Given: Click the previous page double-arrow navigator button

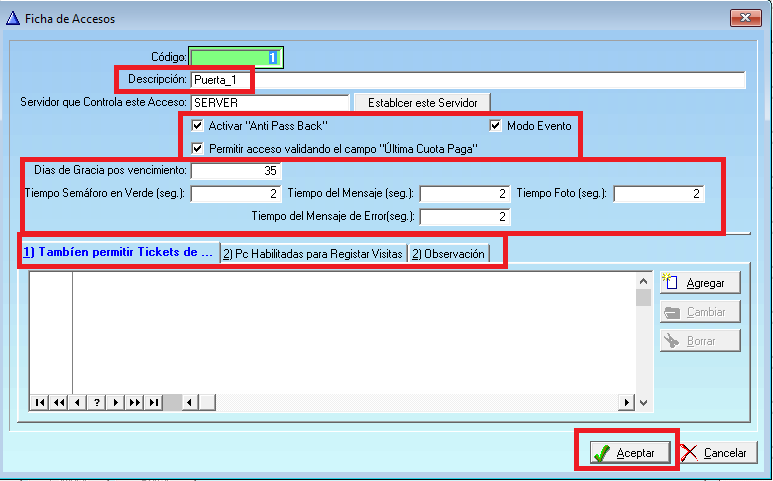Looking at the screenshot, I should [x=59, y=402].
